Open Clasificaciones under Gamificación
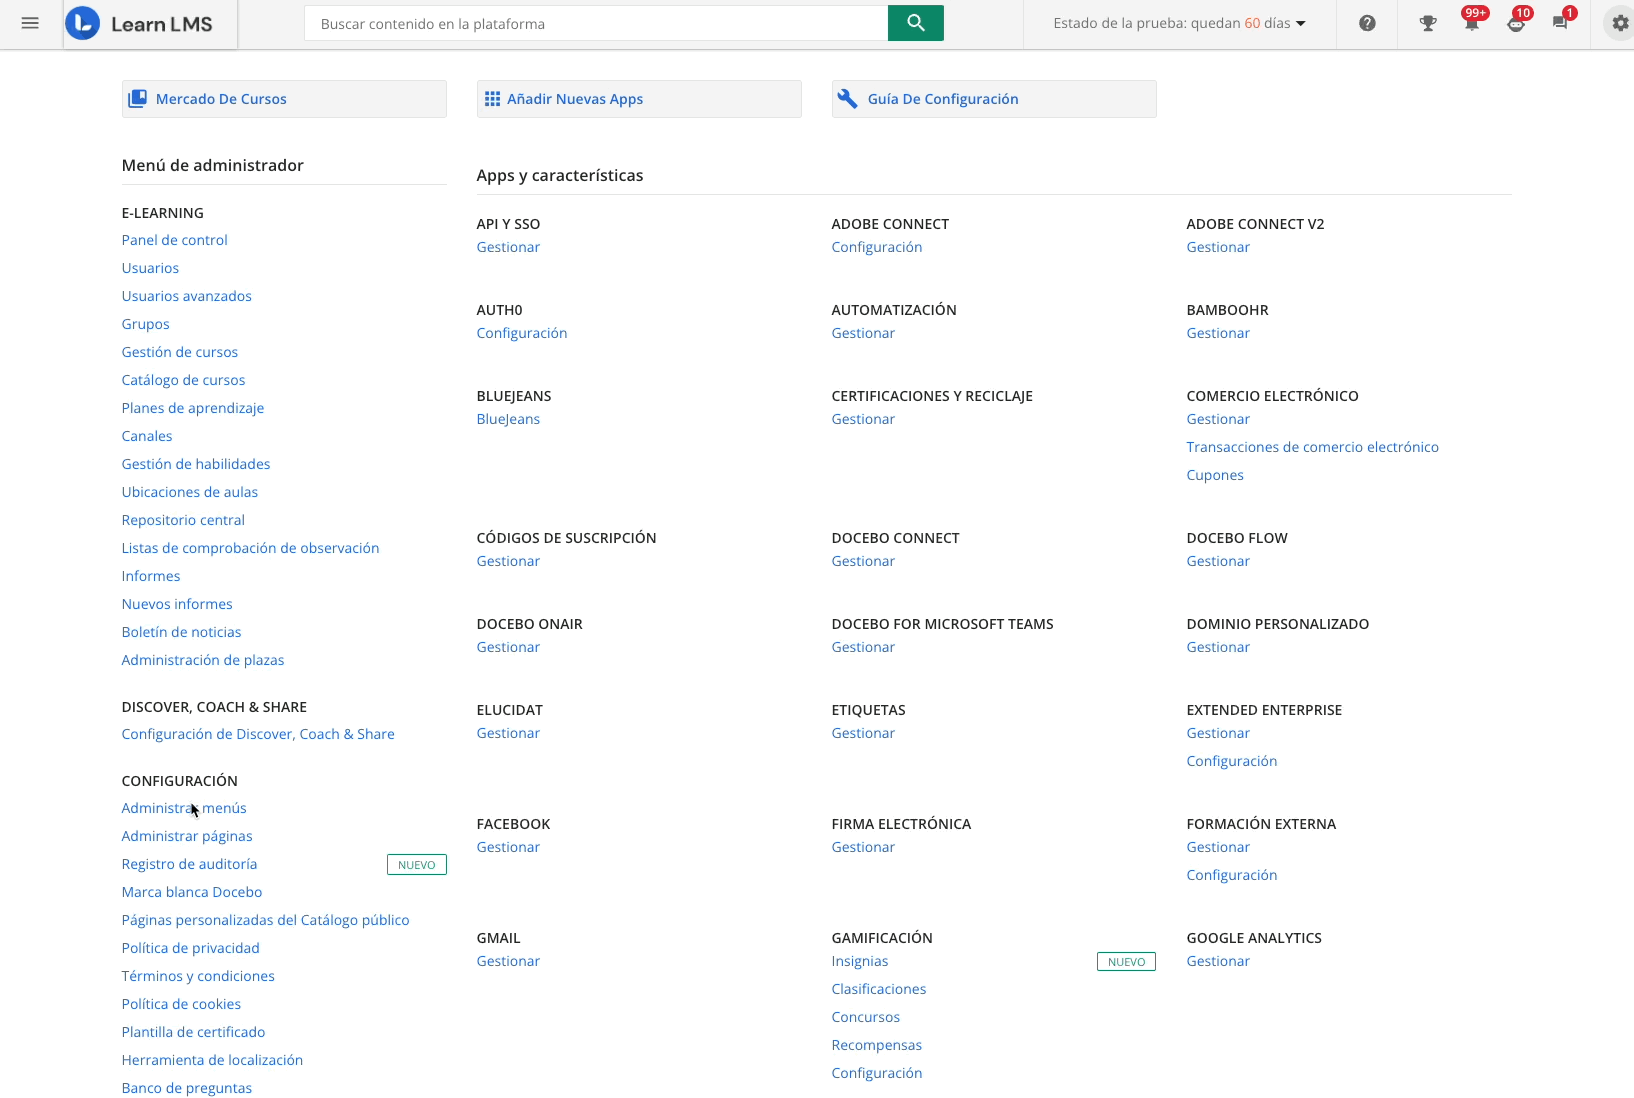This screenshot has height=1098, width=1634. tap(879, 989)
